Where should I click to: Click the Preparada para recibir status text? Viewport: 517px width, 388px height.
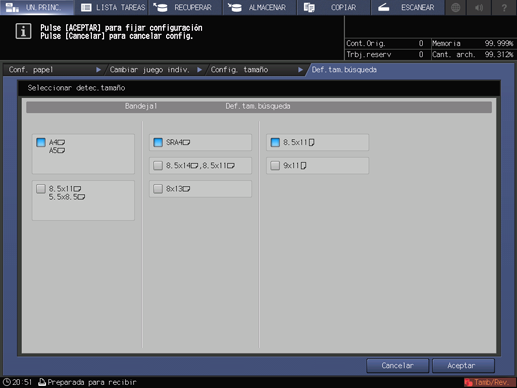click(92, 382)
